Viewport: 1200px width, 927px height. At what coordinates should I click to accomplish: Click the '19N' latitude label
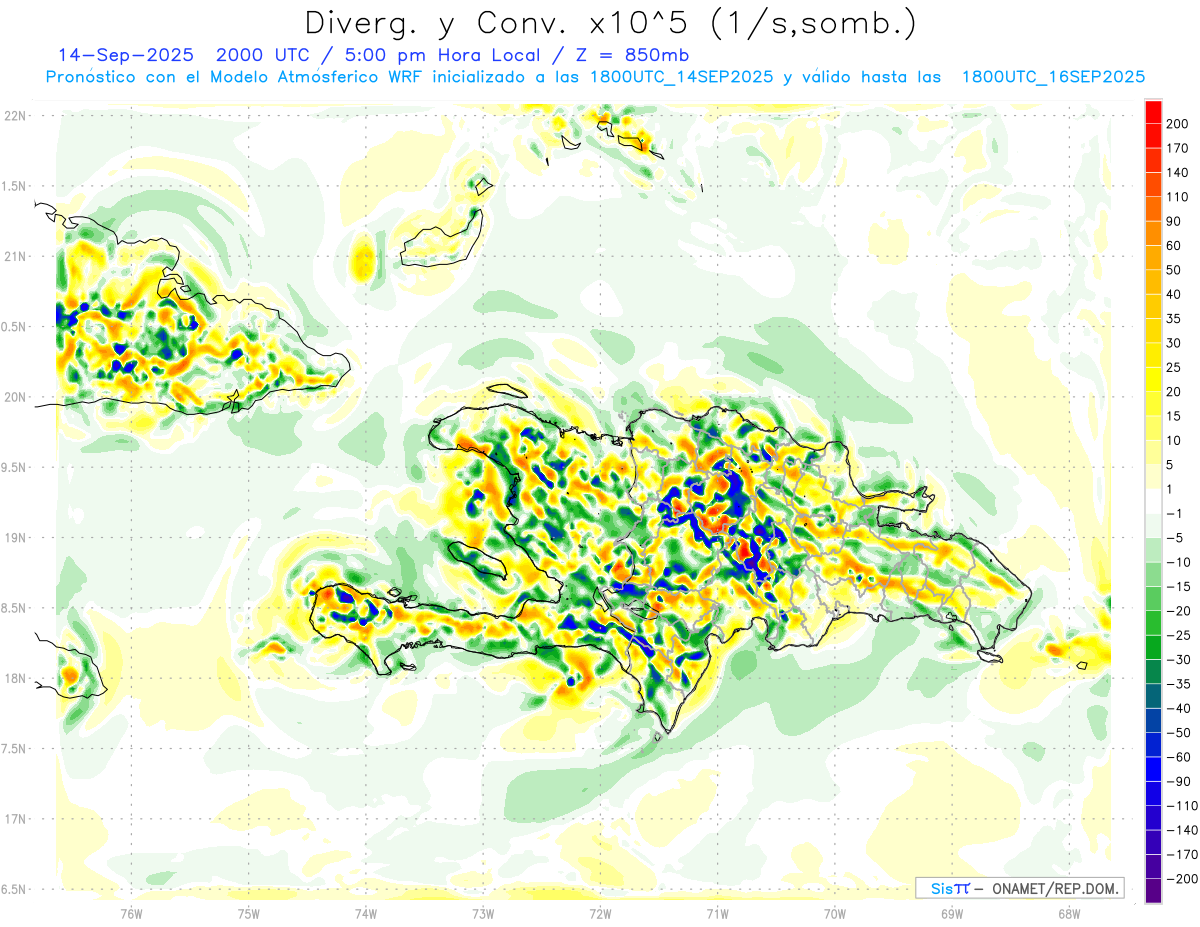click(15, 538)
